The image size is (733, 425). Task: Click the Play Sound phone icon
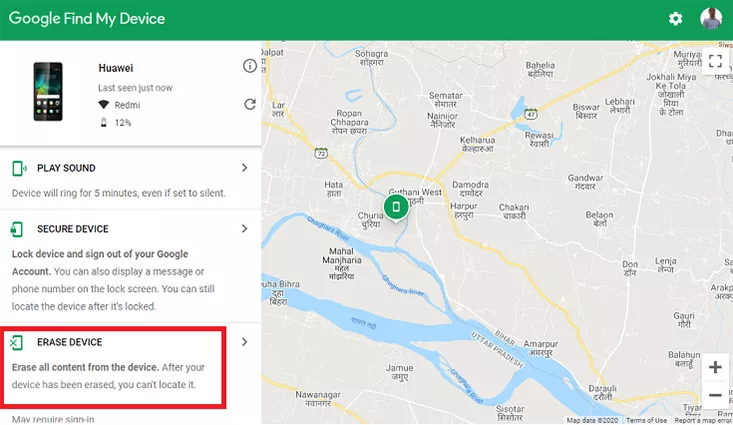[x=18, y=169]
